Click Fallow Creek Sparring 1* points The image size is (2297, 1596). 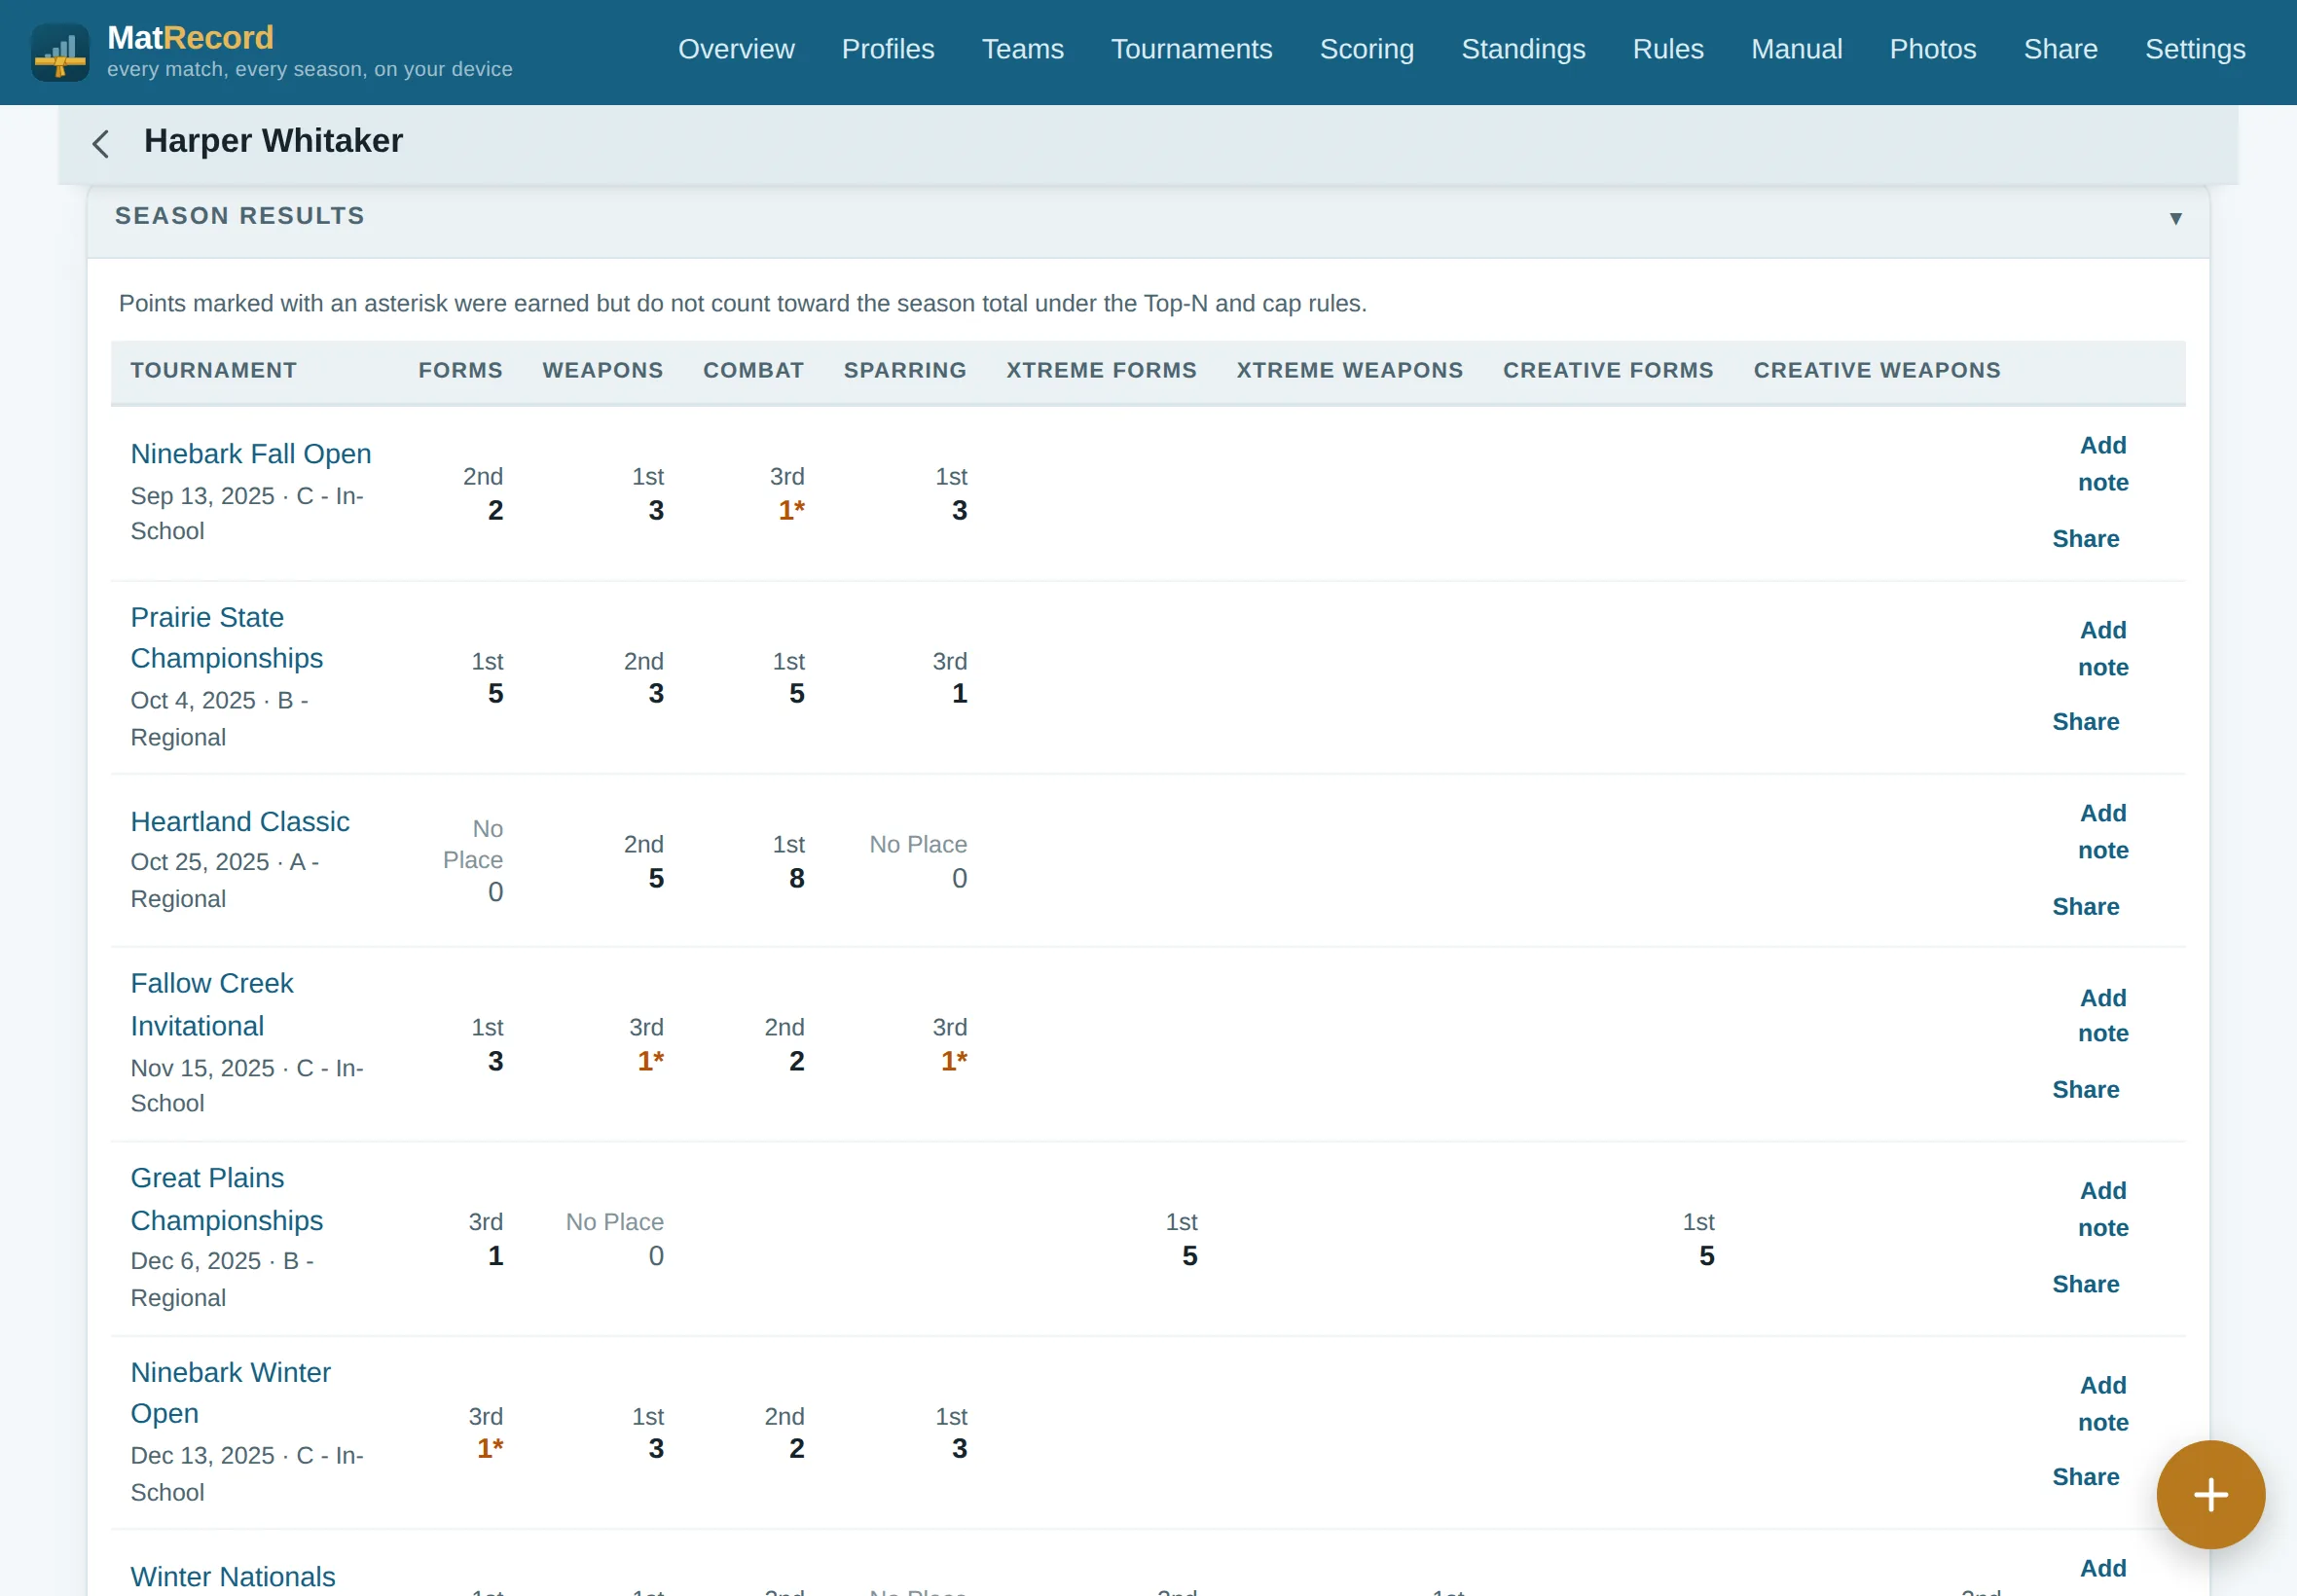point(953,1061)
